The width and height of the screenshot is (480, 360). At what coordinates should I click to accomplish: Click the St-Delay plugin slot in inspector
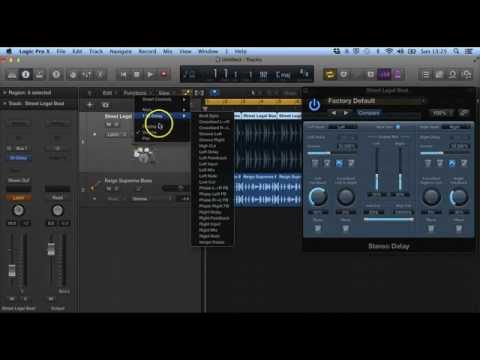[x=19, y=158]
